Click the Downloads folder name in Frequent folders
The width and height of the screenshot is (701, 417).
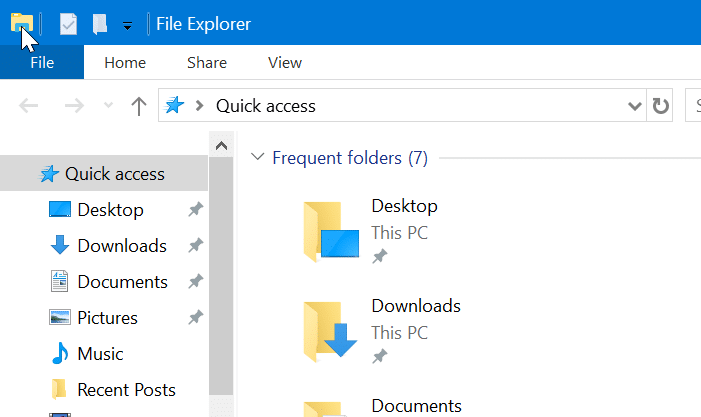(x=416, y=306)
